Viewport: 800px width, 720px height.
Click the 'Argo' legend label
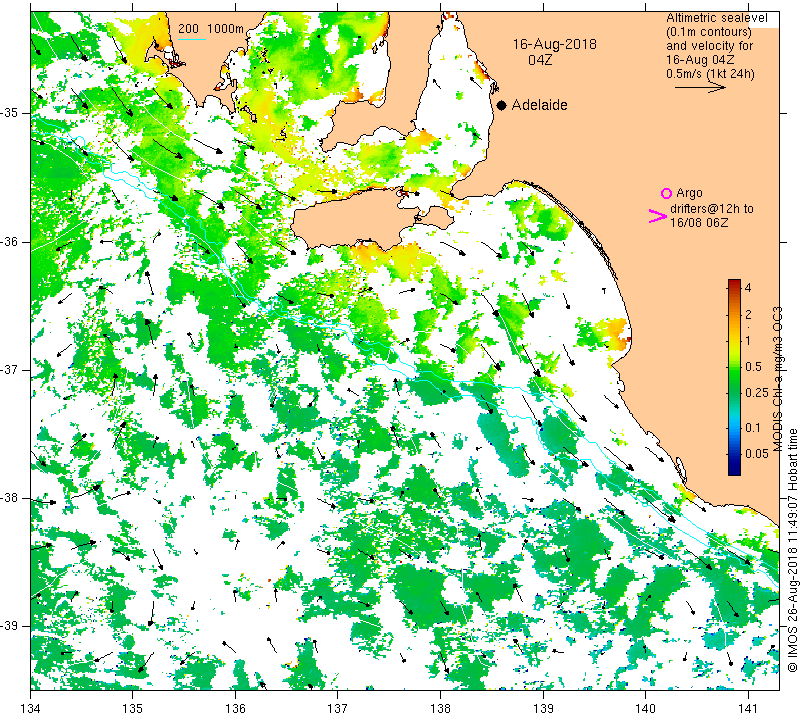tap(689, 193)
